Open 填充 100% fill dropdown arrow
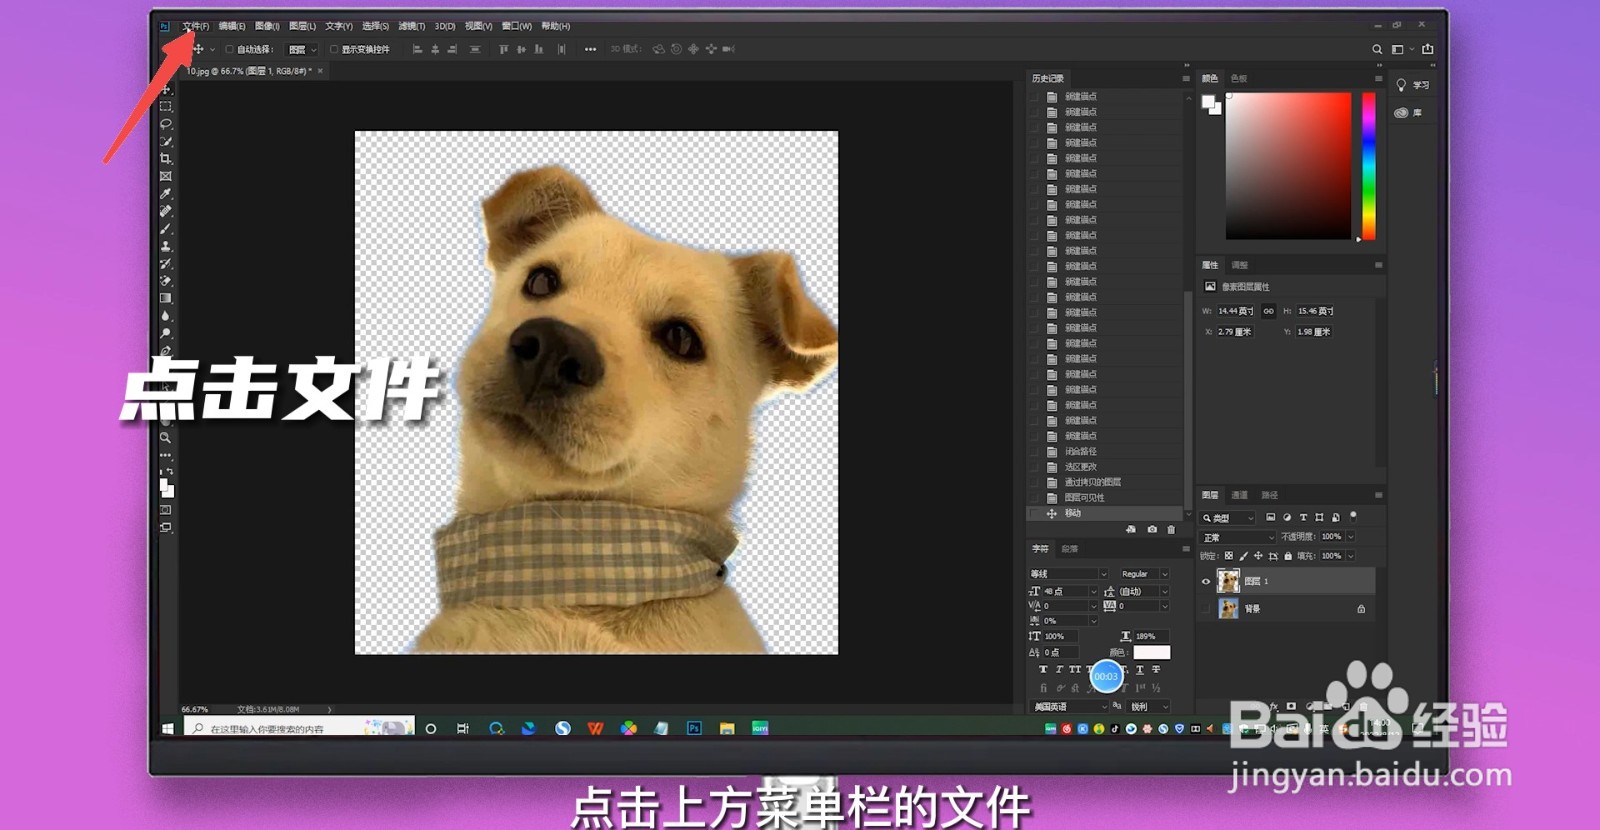This screenshot has height=830, width=1600. [x=1351, y=556]
